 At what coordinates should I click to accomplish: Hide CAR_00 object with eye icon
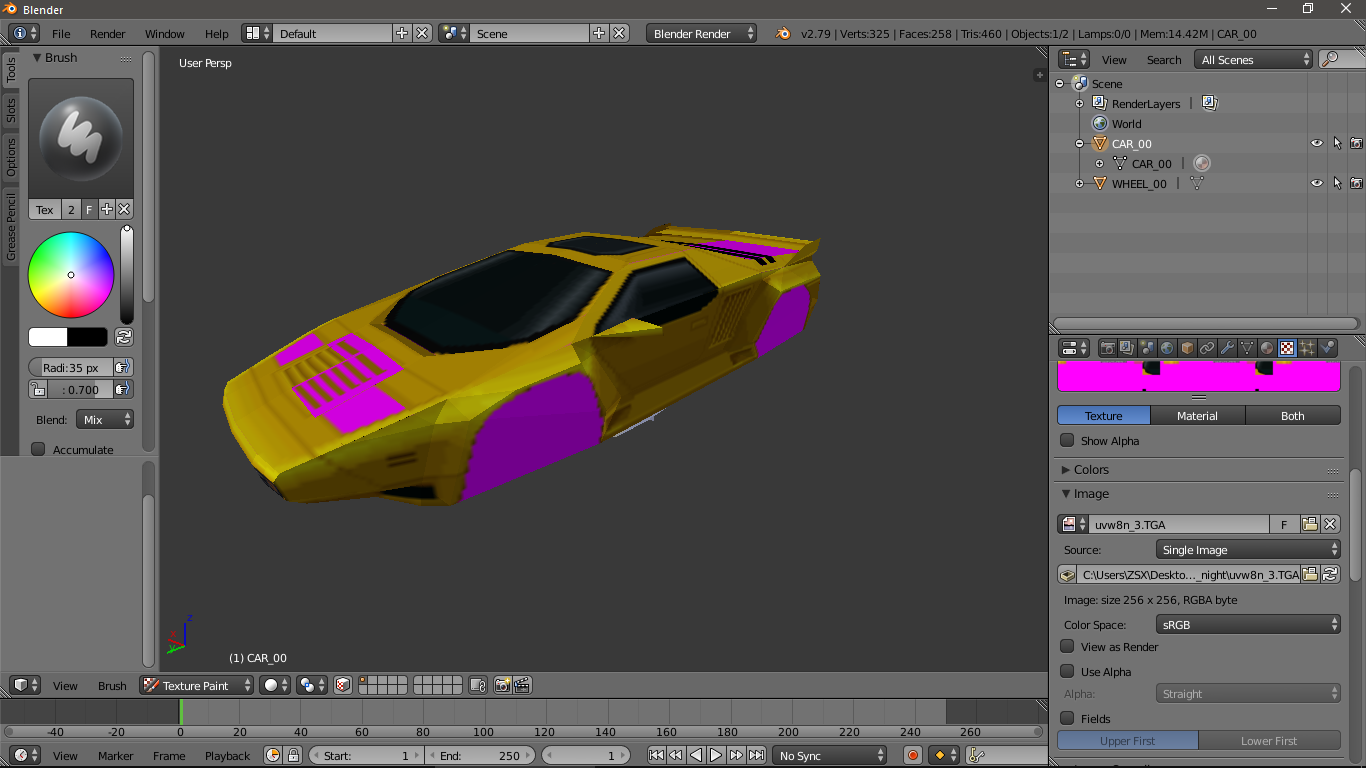[x=1316, y=143]
